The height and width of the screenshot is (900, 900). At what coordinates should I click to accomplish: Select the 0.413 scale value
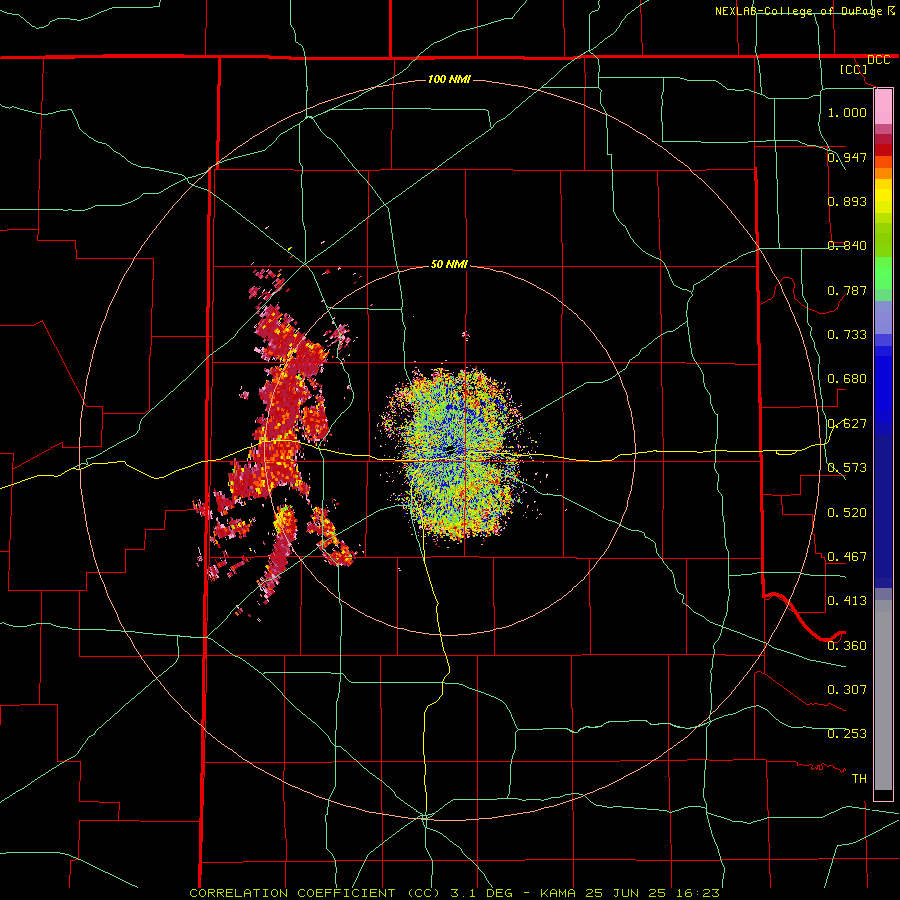847,601
